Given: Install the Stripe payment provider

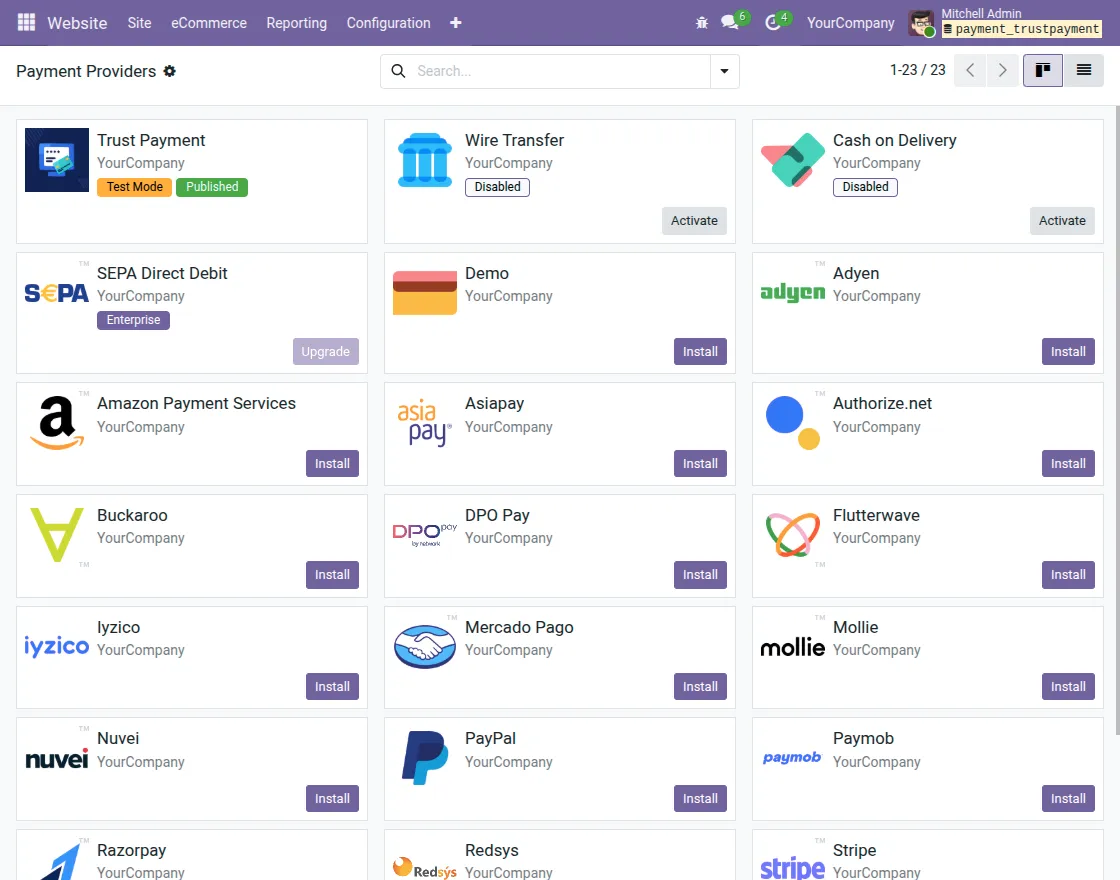Looking at the screenshot, I should pyautogui.click(x=1068, y=877).
